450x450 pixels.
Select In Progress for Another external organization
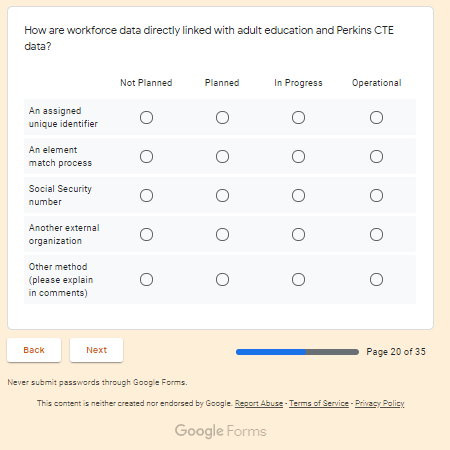pos(298,234)
